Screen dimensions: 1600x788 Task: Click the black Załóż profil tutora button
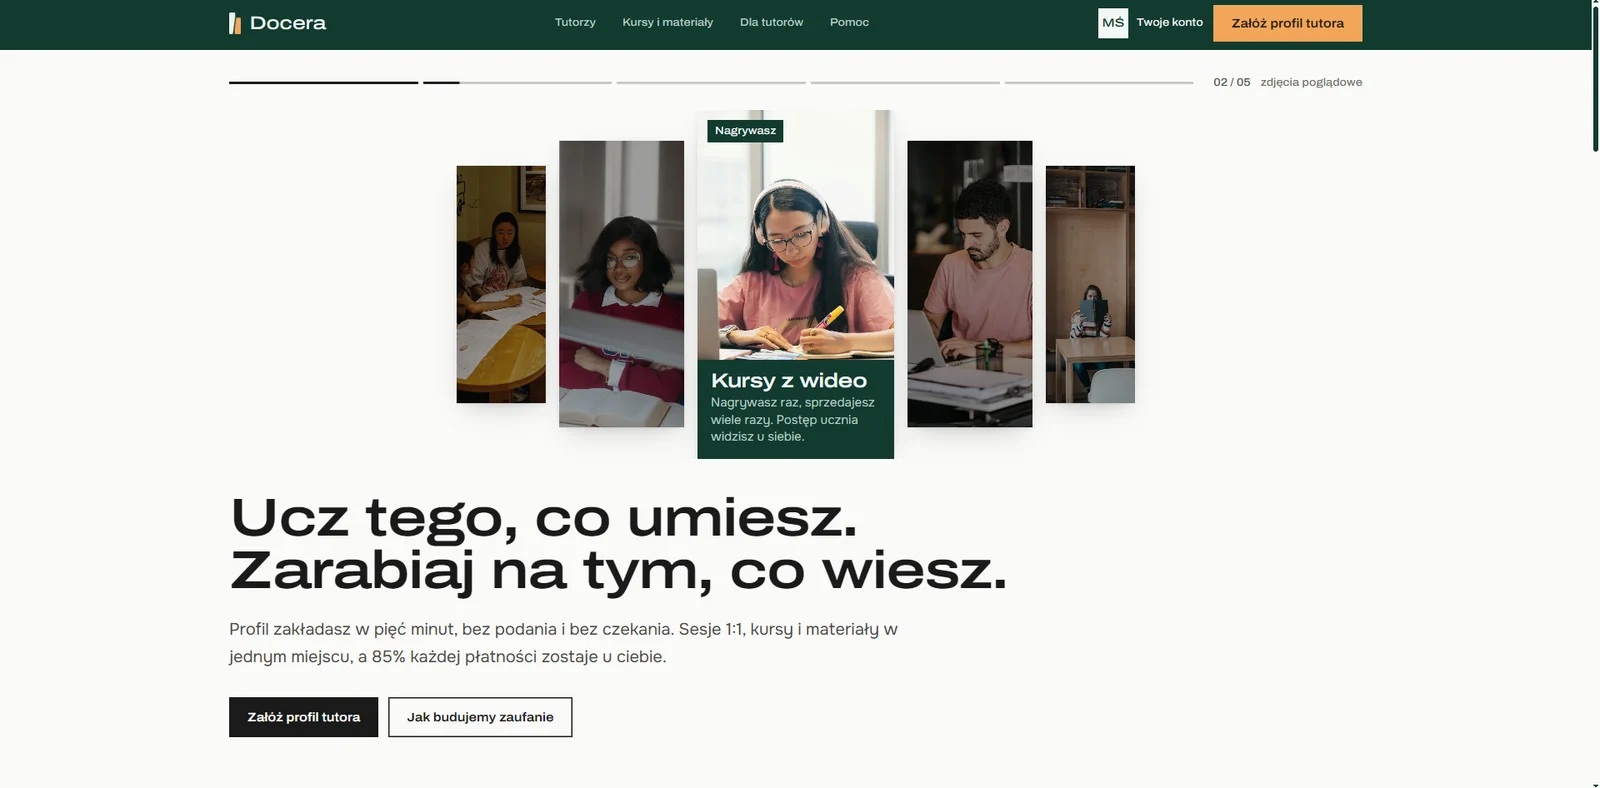point(304,717)
